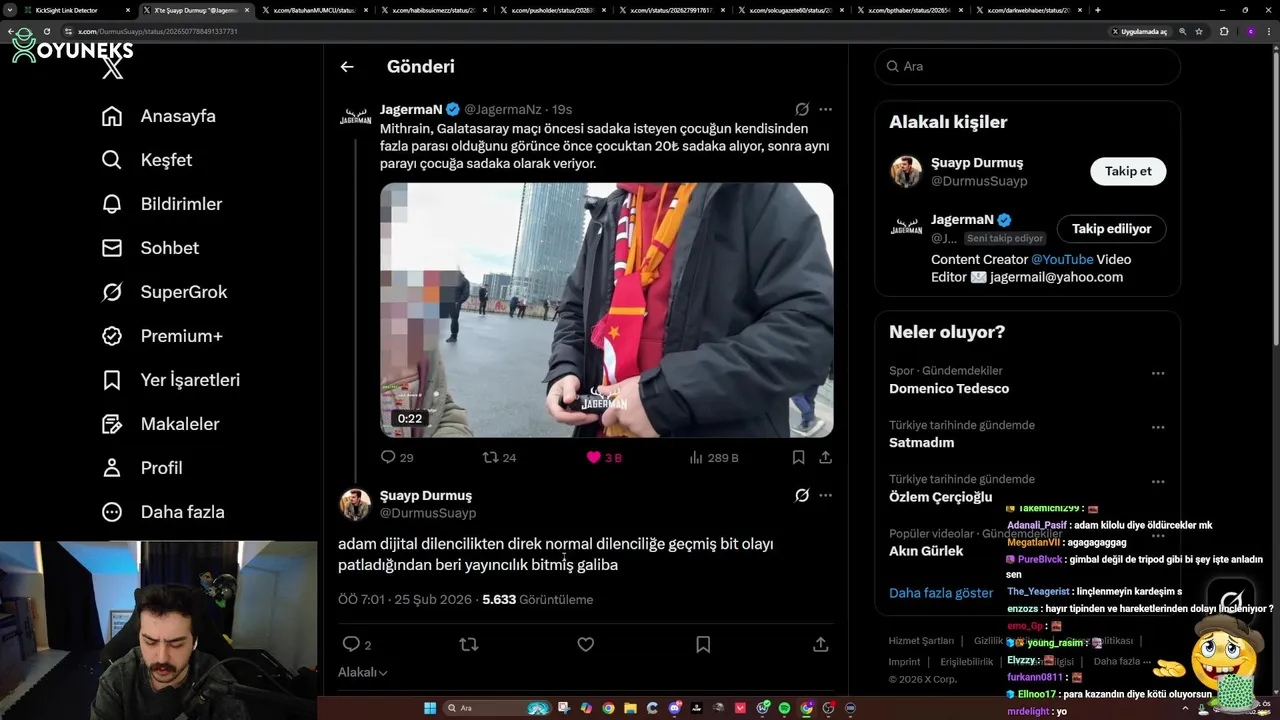Screen dimensions: 1280x720
Task: Open Keşfet in the sidebar
Action: click(x=147, y=160)
